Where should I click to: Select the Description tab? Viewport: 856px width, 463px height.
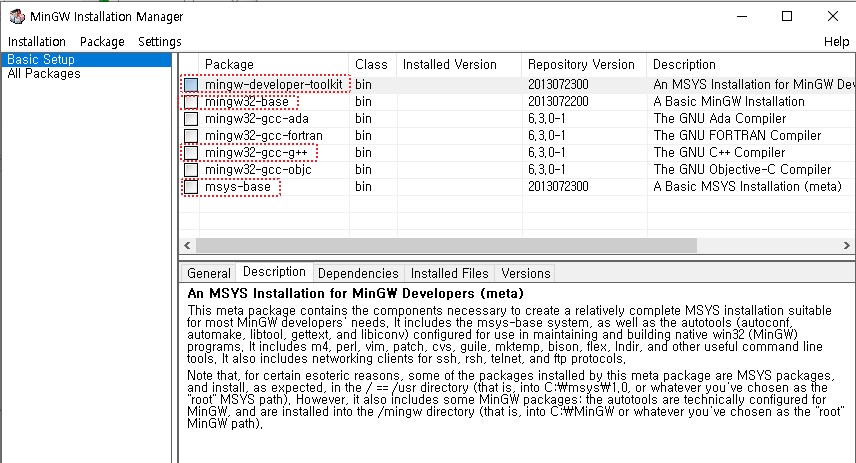(x=274, y=271)
